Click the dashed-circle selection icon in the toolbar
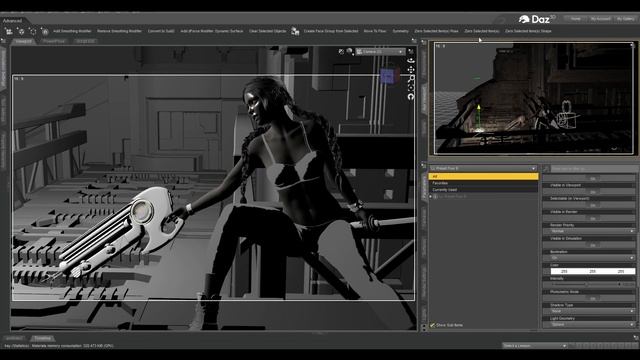Screen dimensions: 640x360 (33, 31)
